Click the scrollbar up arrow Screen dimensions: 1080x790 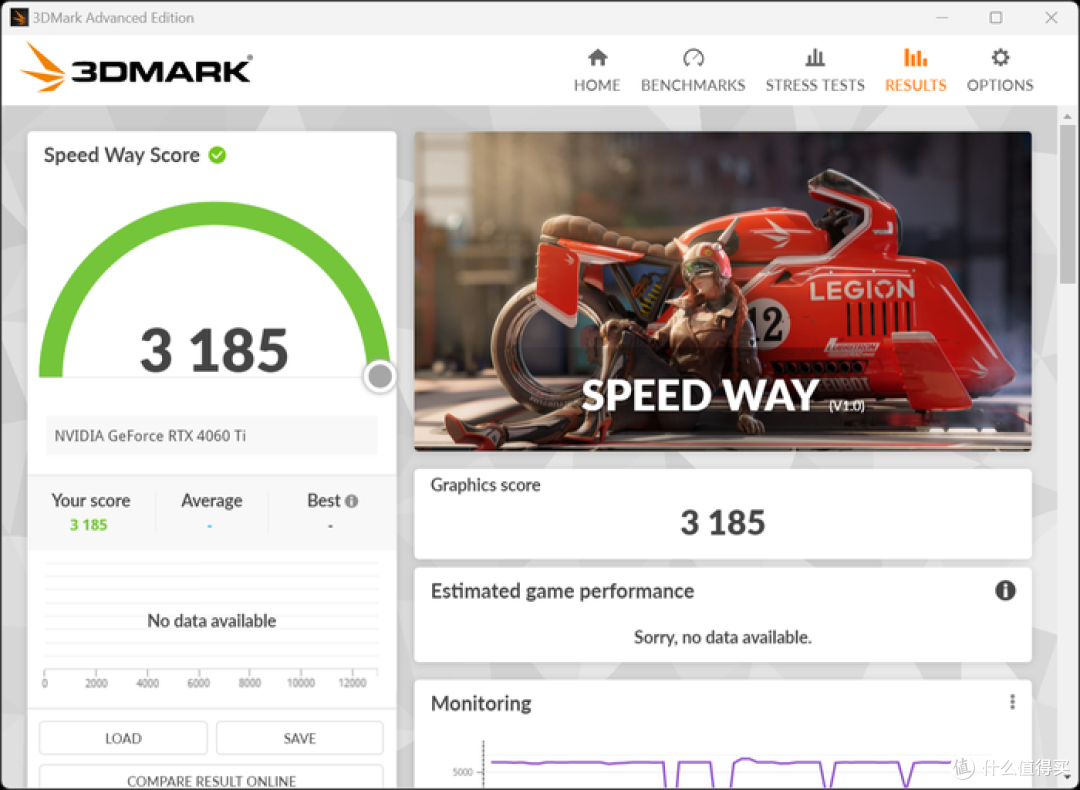(1067, 116)
